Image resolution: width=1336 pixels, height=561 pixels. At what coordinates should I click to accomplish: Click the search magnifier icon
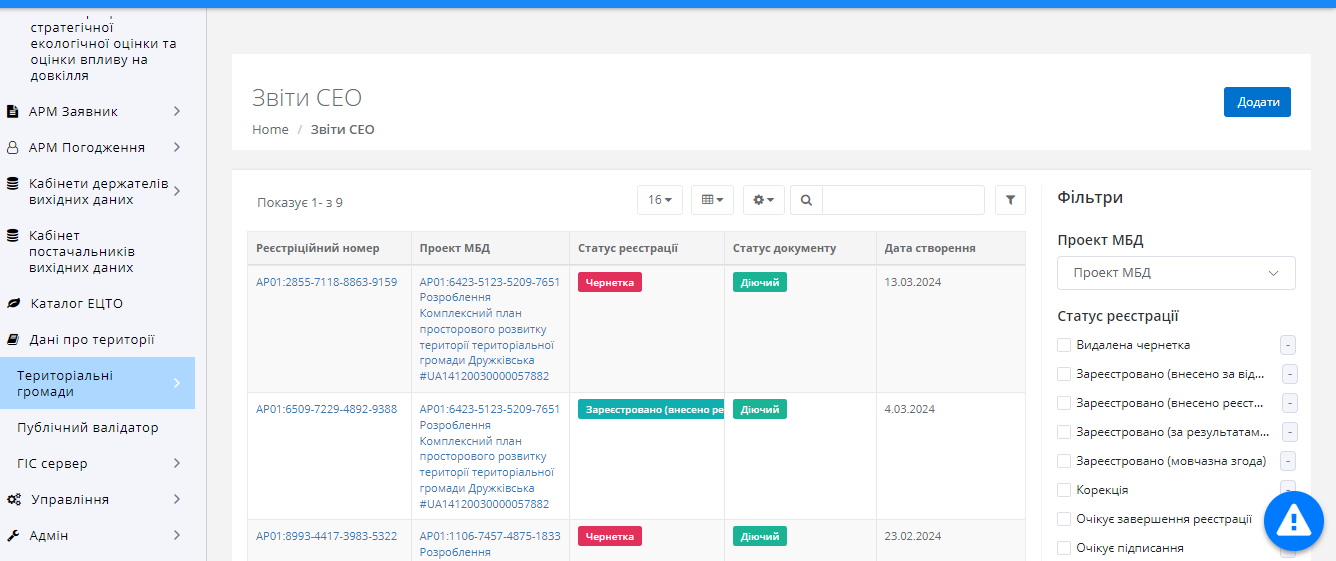806,200
